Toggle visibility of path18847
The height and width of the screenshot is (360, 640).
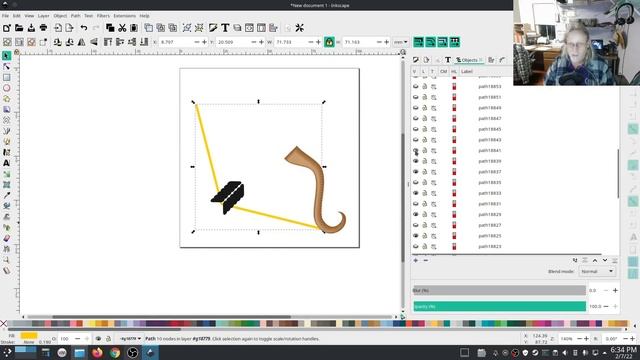(416, 118)
